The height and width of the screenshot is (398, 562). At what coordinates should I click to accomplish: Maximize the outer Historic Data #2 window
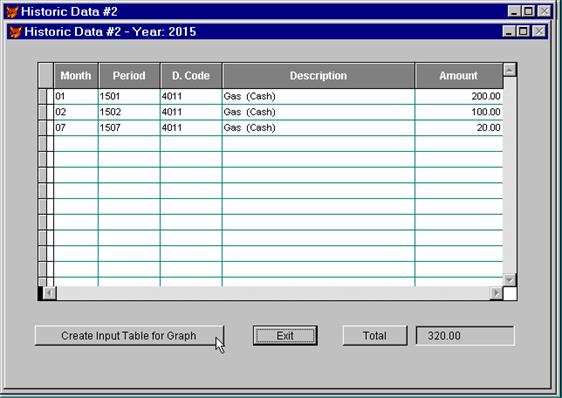528,11
